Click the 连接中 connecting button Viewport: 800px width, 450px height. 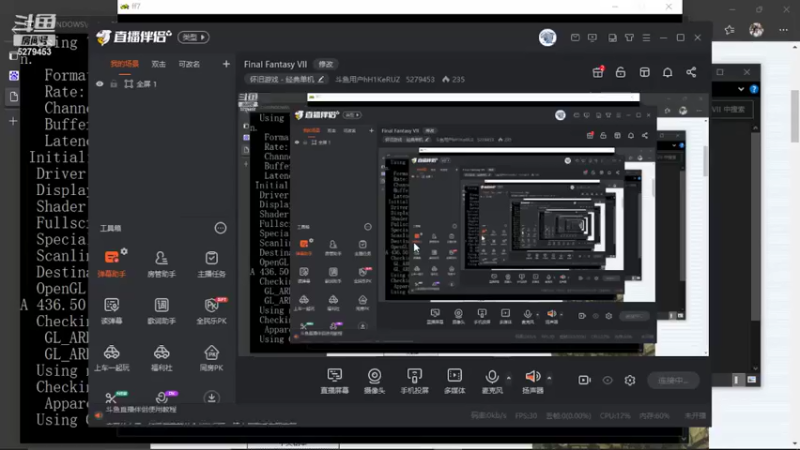coord(673,380)
